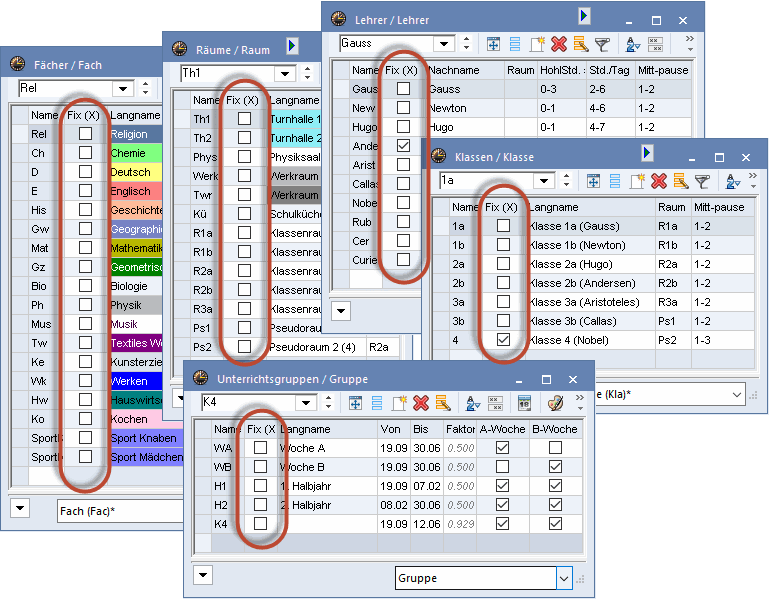Check Fix (X) for teacher Gauss
This screenshot has height=599, width=772.
click(403, 88)
